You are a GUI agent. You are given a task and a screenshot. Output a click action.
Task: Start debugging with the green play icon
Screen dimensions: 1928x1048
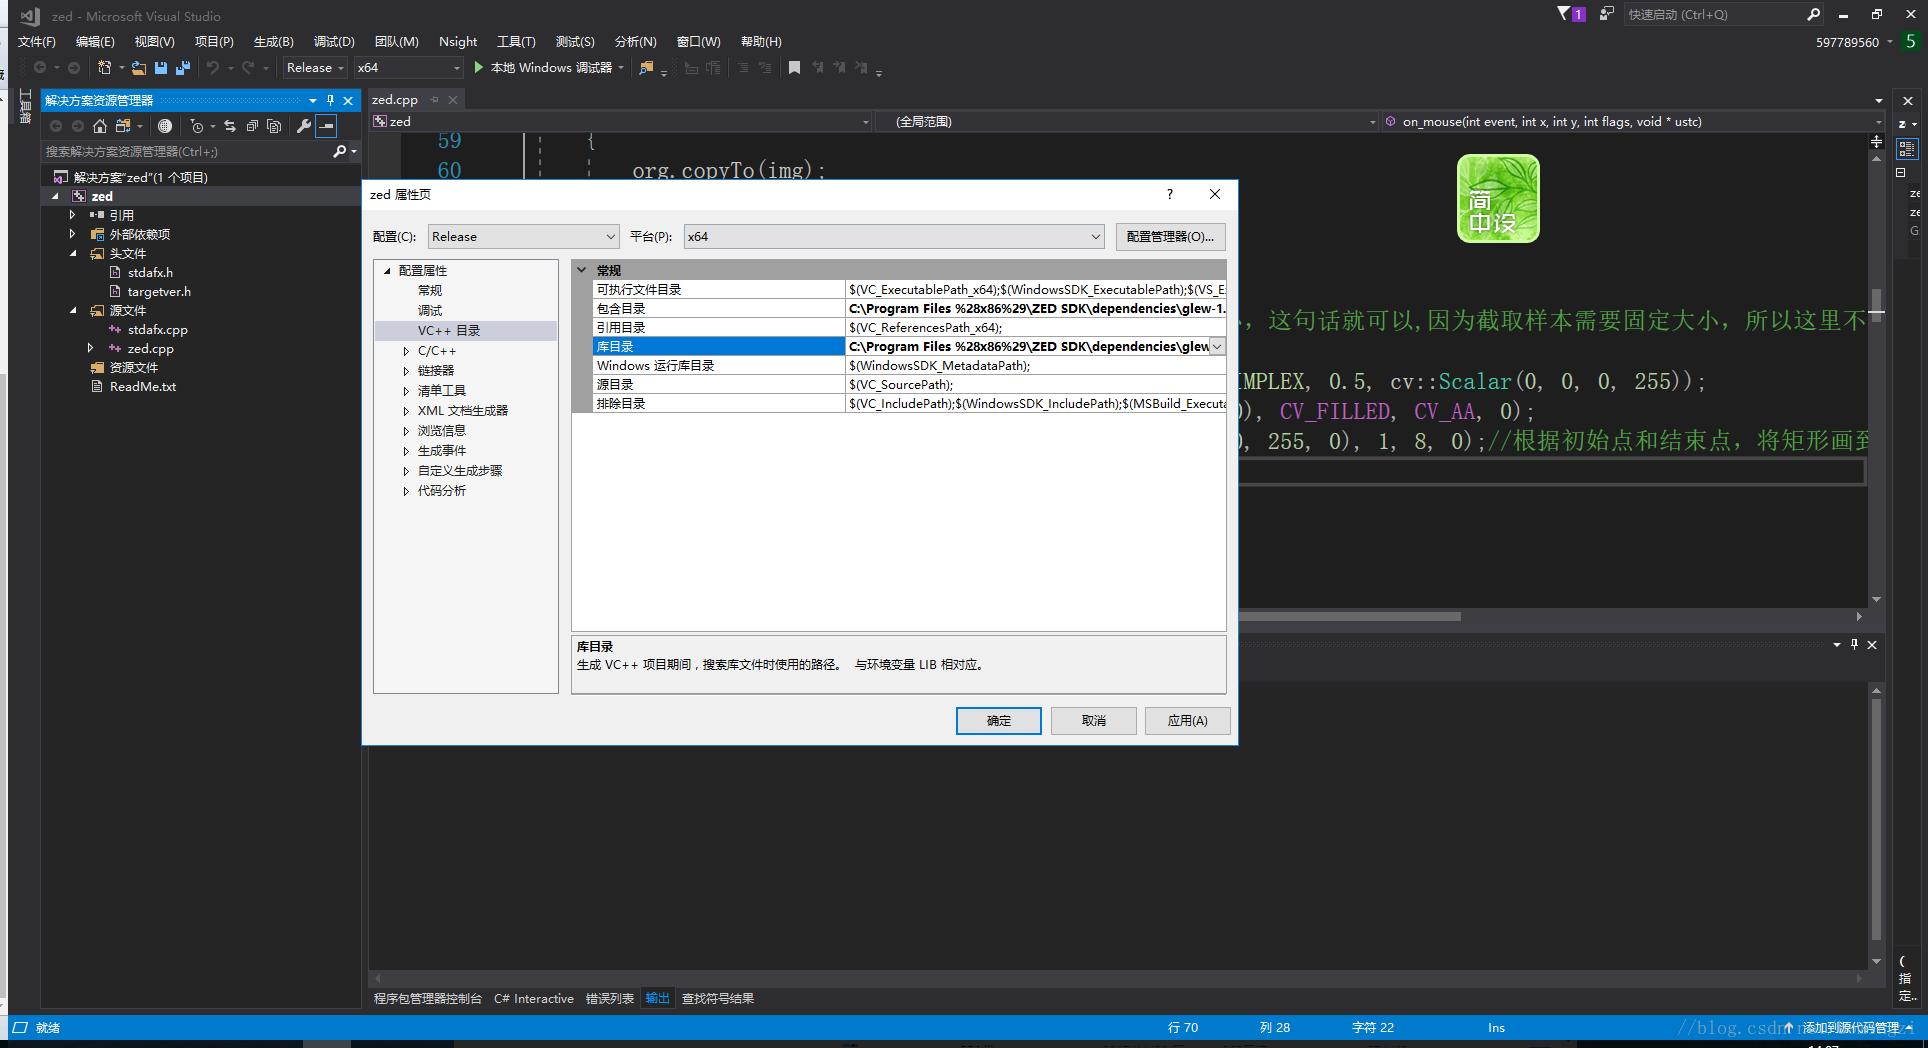tap(479, 67)
